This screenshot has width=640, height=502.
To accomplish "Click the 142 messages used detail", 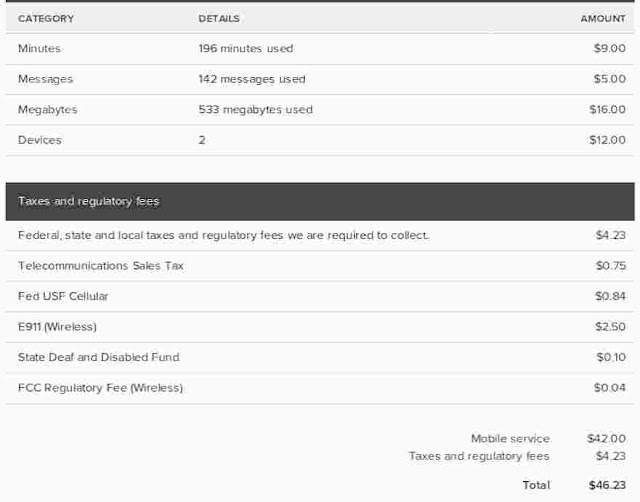I will [252, 79].
